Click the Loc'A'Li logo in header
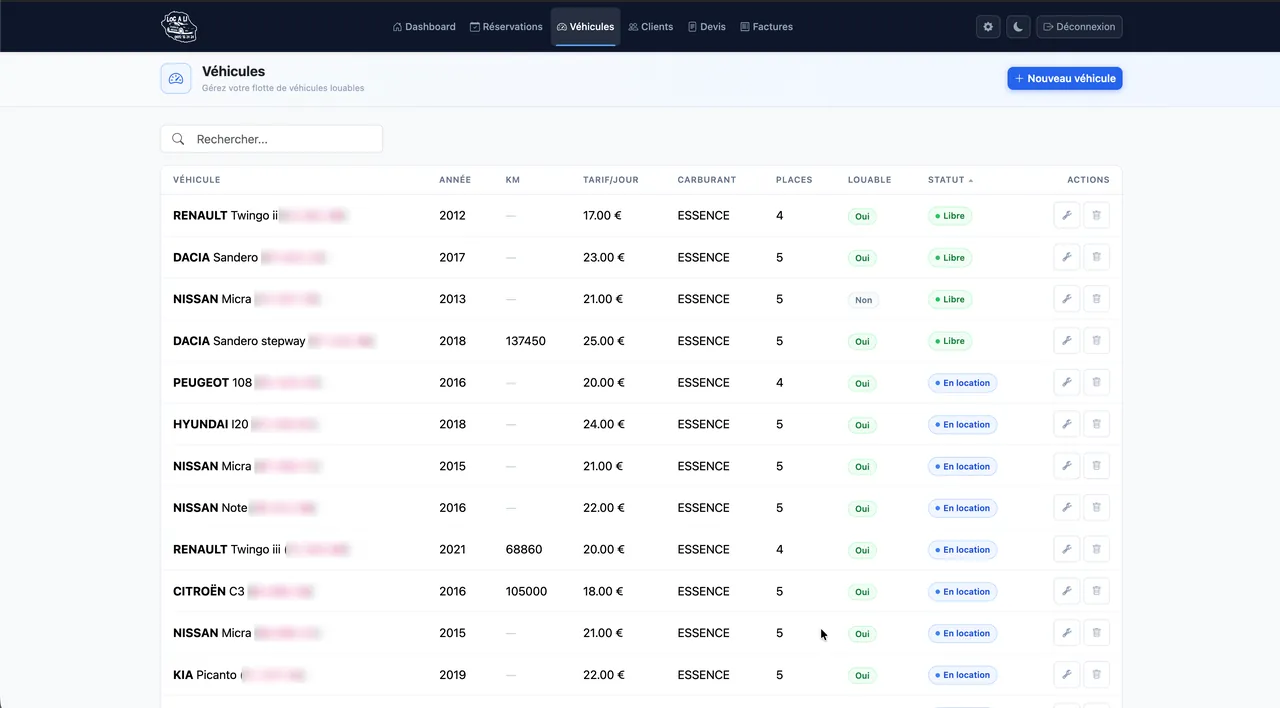1280x708 pixels. tap(180, 27)
